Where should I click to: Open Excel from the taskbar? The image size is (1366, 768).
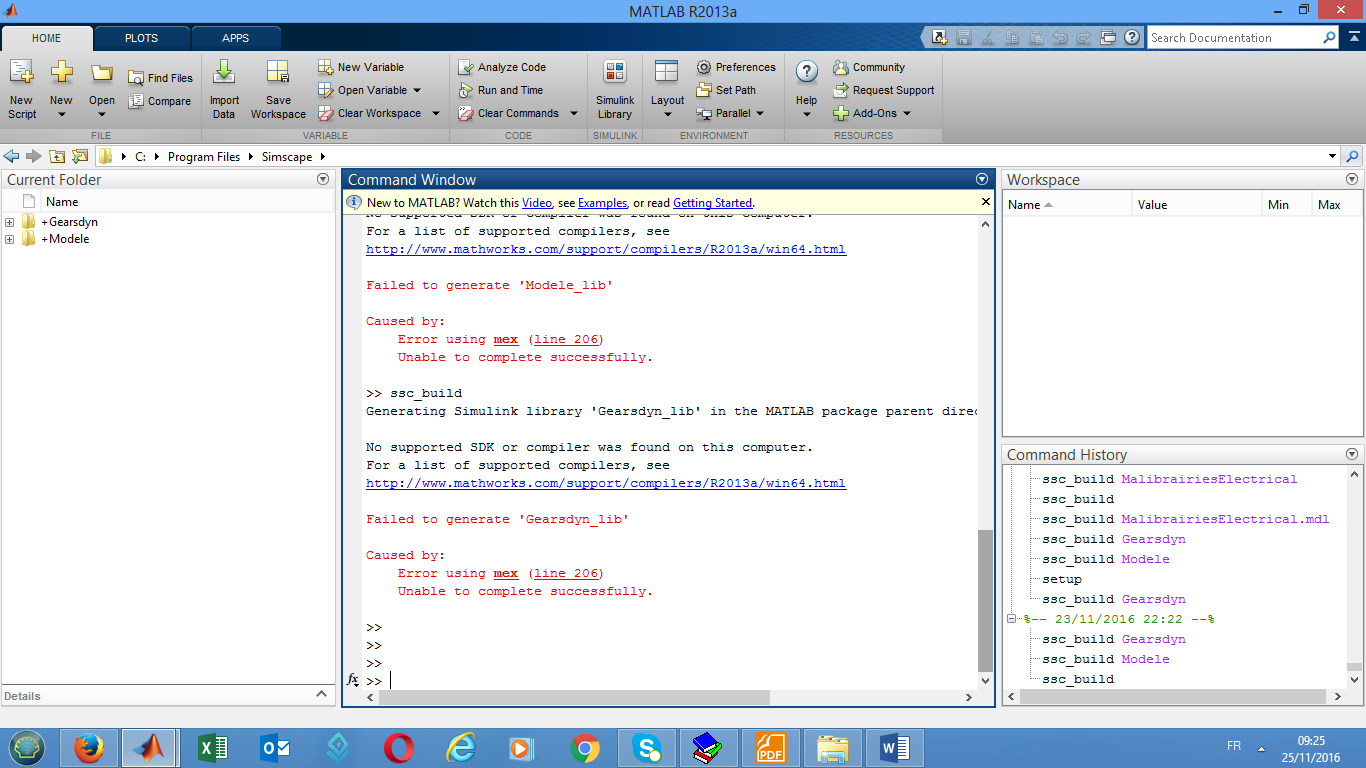[212, 748]
